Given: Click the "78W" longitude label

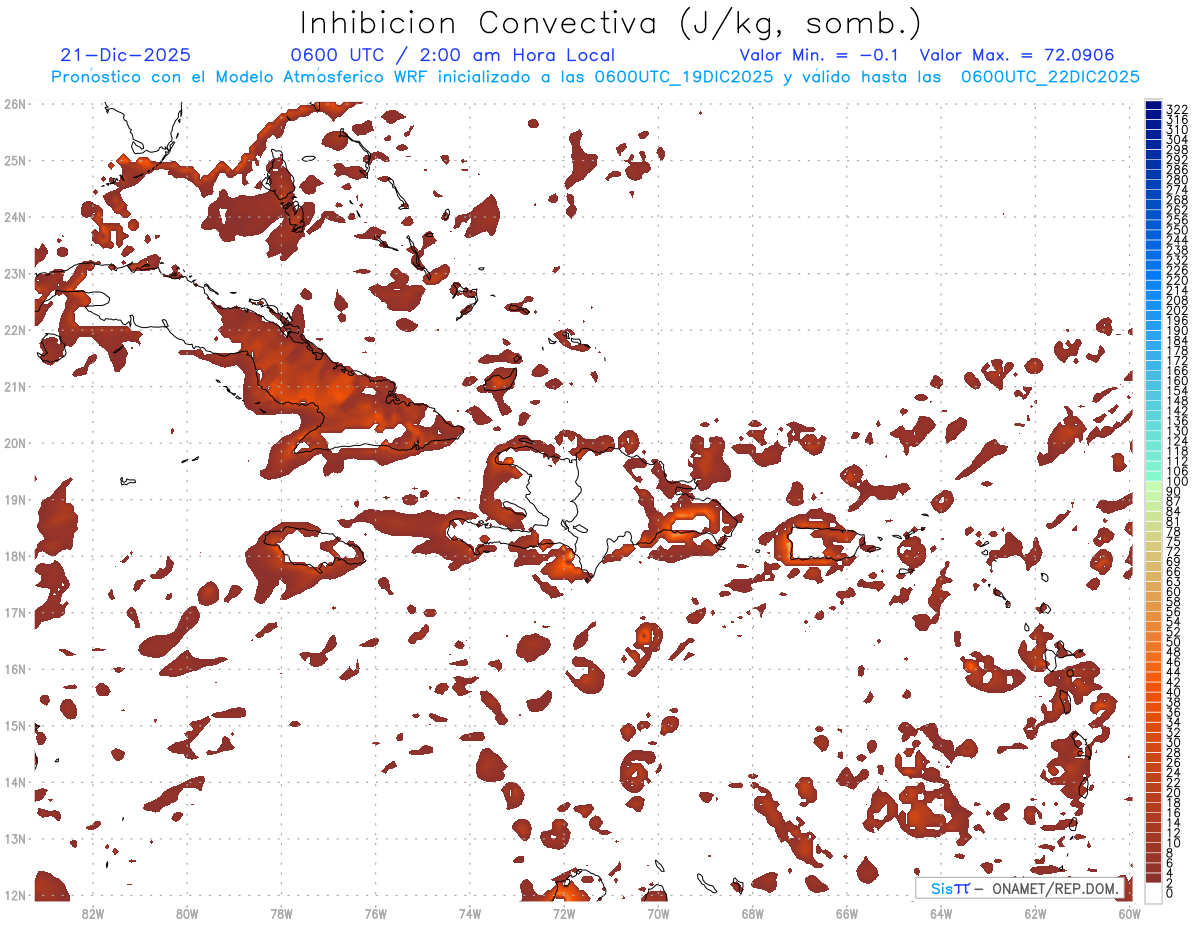Looking at the screenshot, I should [281, 913].
